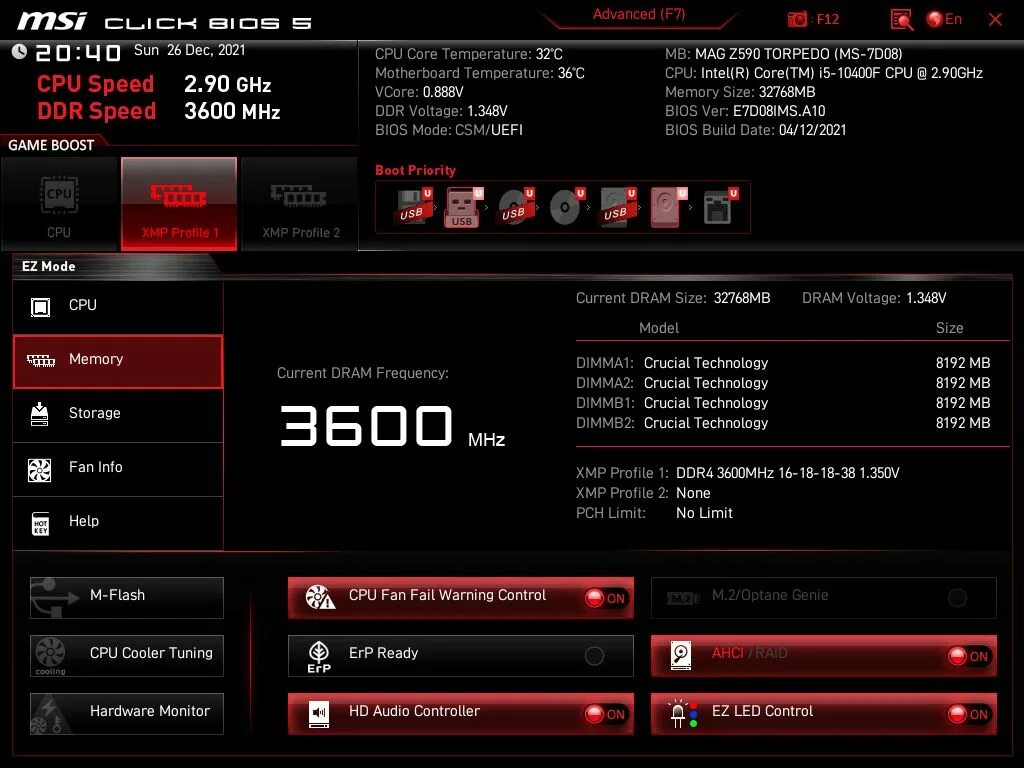1024x768 pixels.
Task: Toggle CPU Fan Fail Warning Control switch
Action: coord(605,598)
